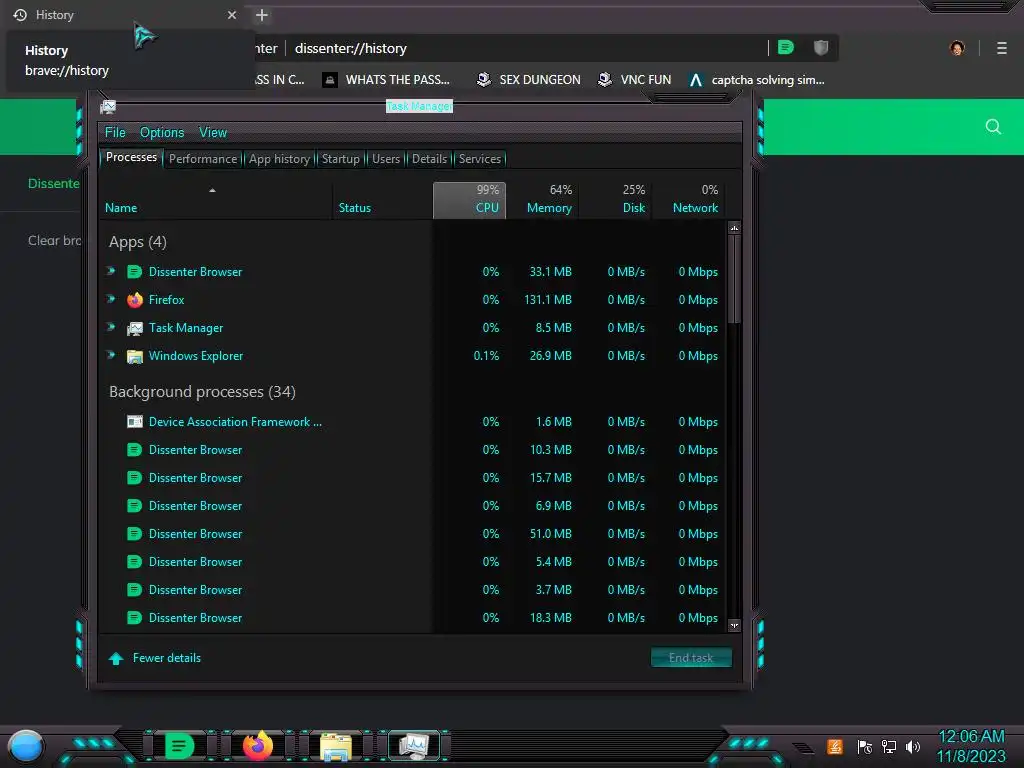Click Firefox memory value 131.1 MB
The image size is (1024, 768).
[x=548, y=300]
